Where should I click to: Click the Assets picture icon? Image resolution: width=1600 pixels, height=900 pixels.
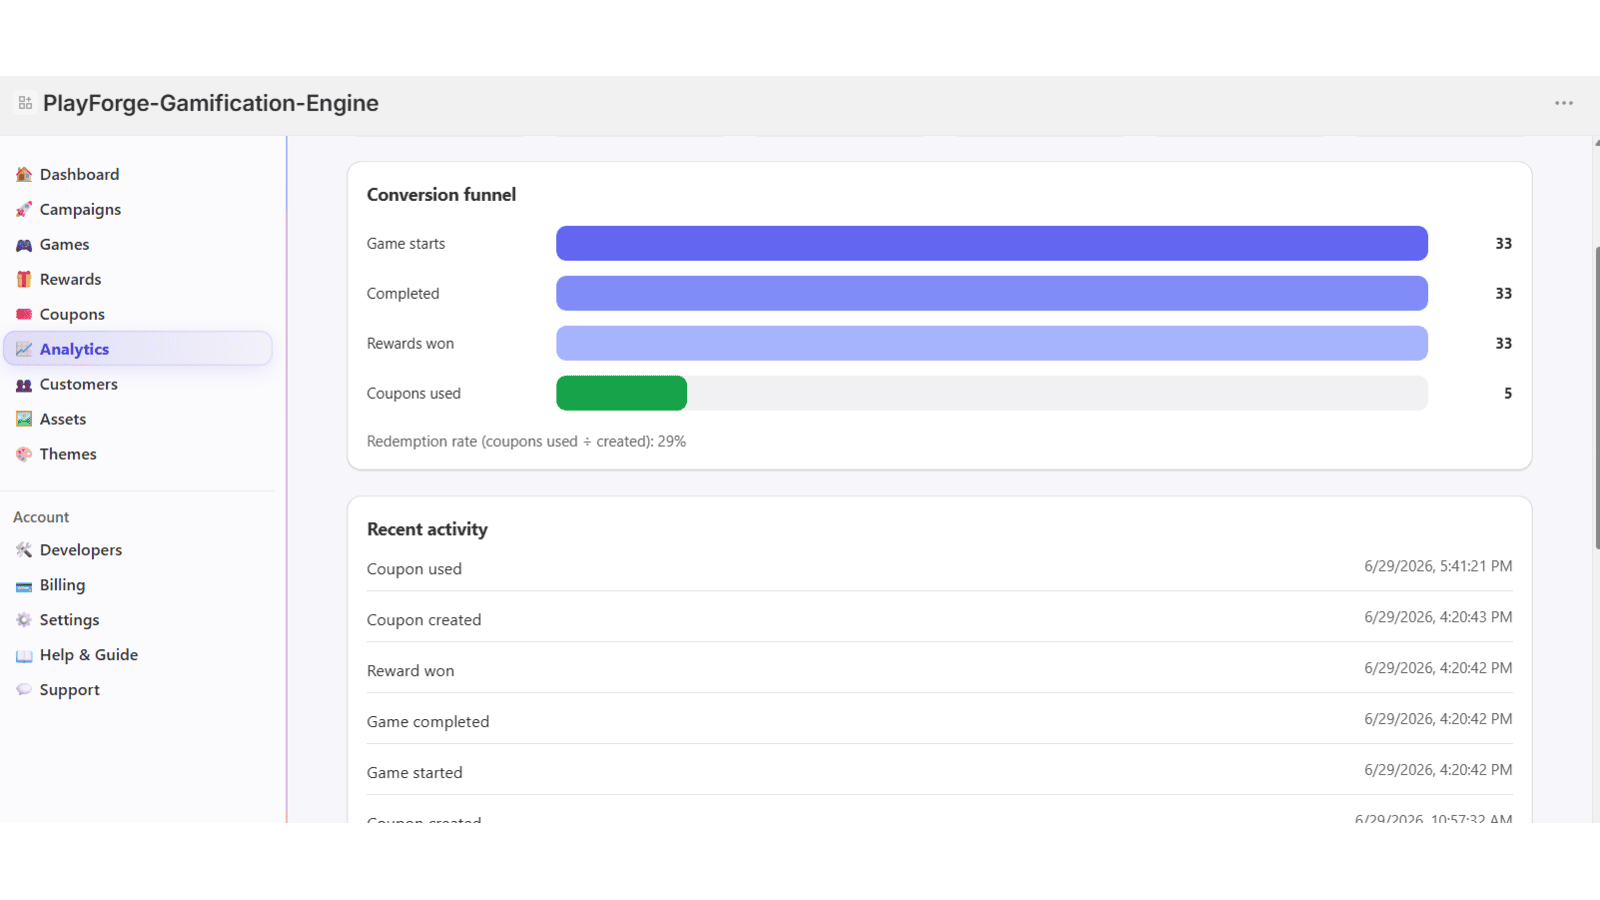24,419
